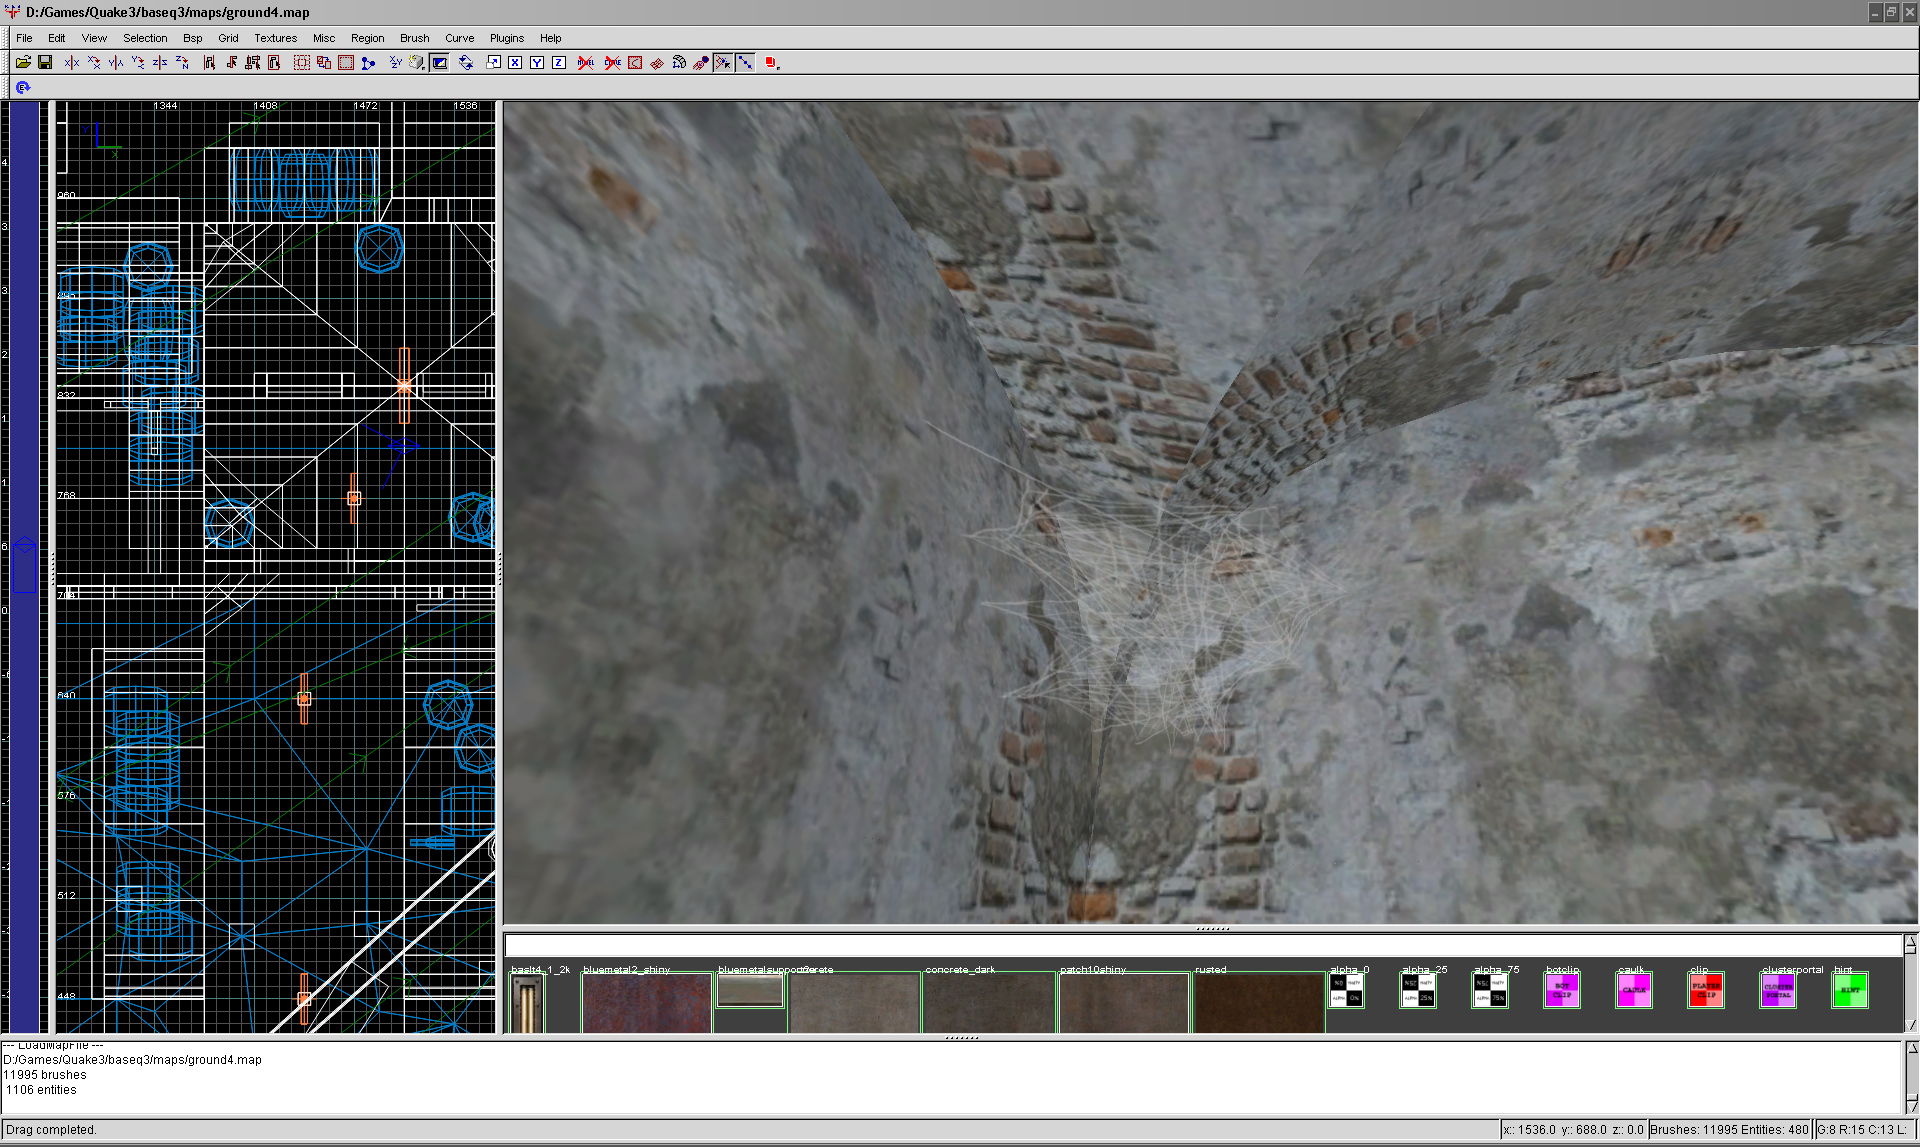Toggle don't select model brushes

[x=586, y=62]
